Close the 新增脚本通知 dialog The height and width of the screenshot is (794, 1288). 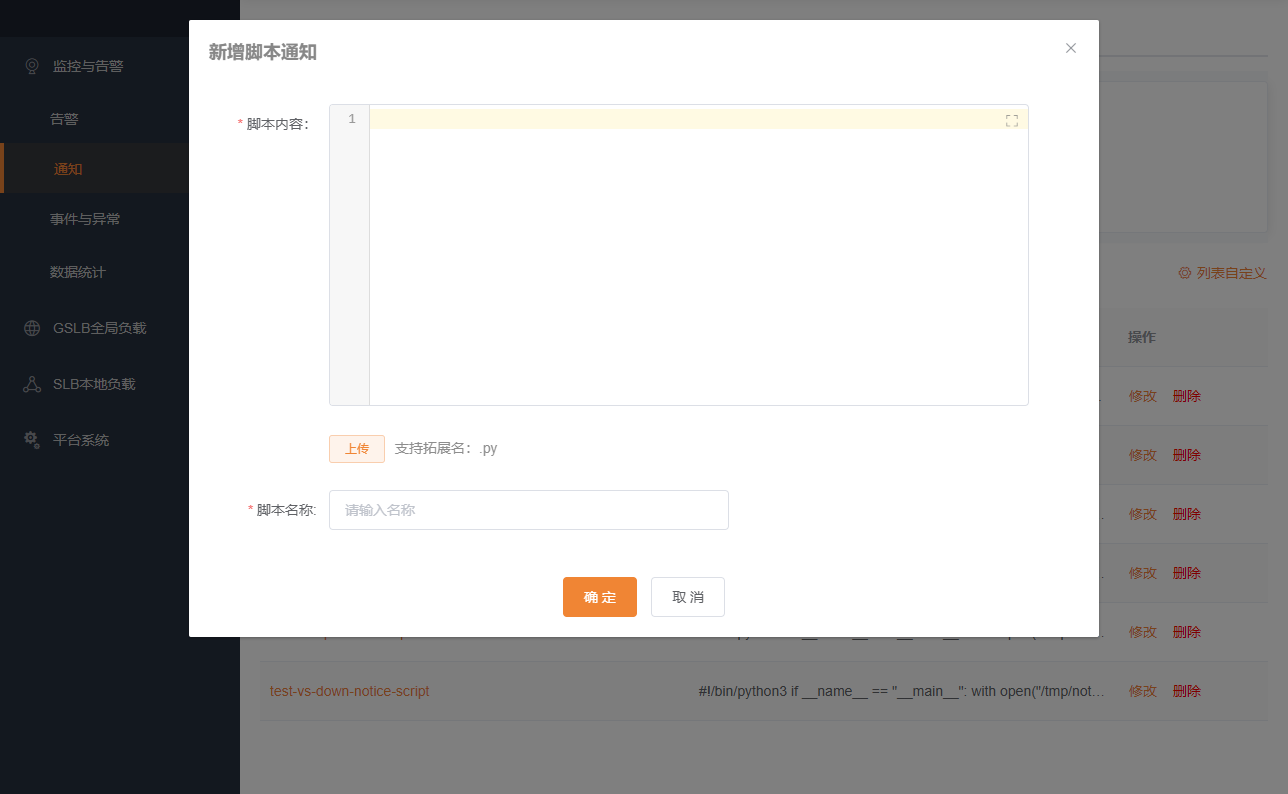1071,48
